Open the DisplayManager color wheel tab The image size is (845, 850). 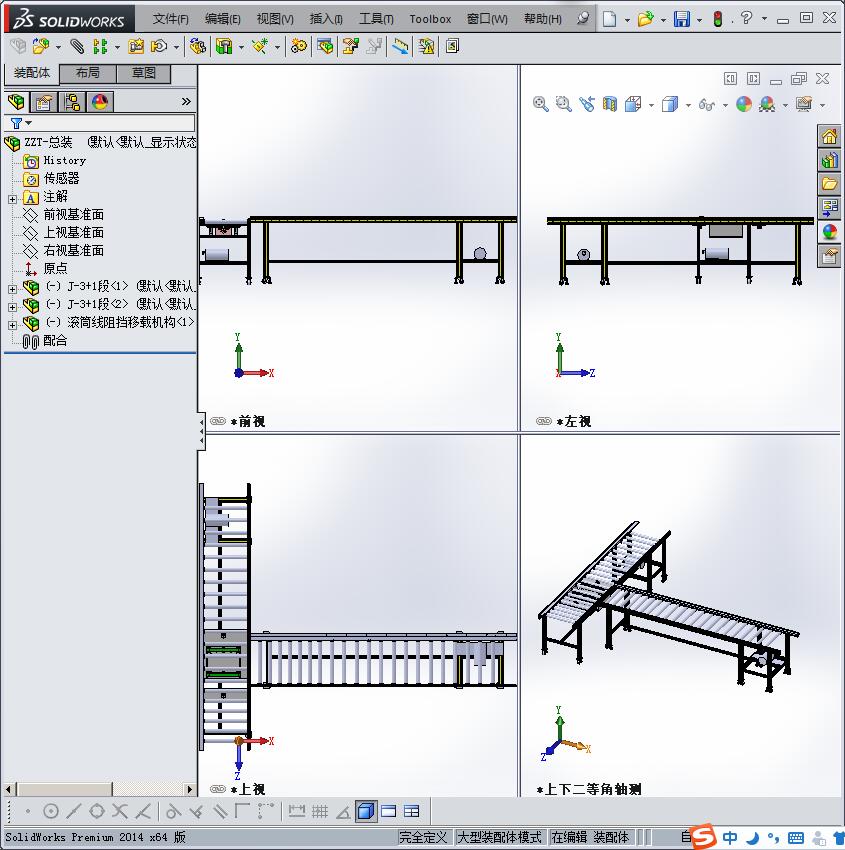100,101
